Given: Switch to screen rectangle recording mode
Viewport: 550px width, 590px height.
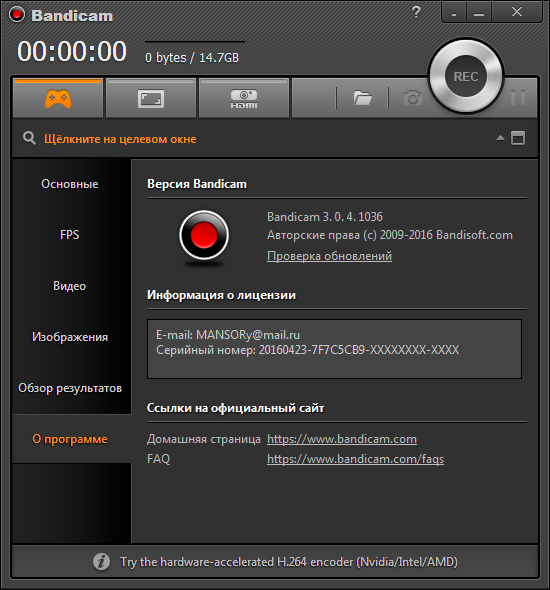Looking at the screenshot, I should point(151,99).
